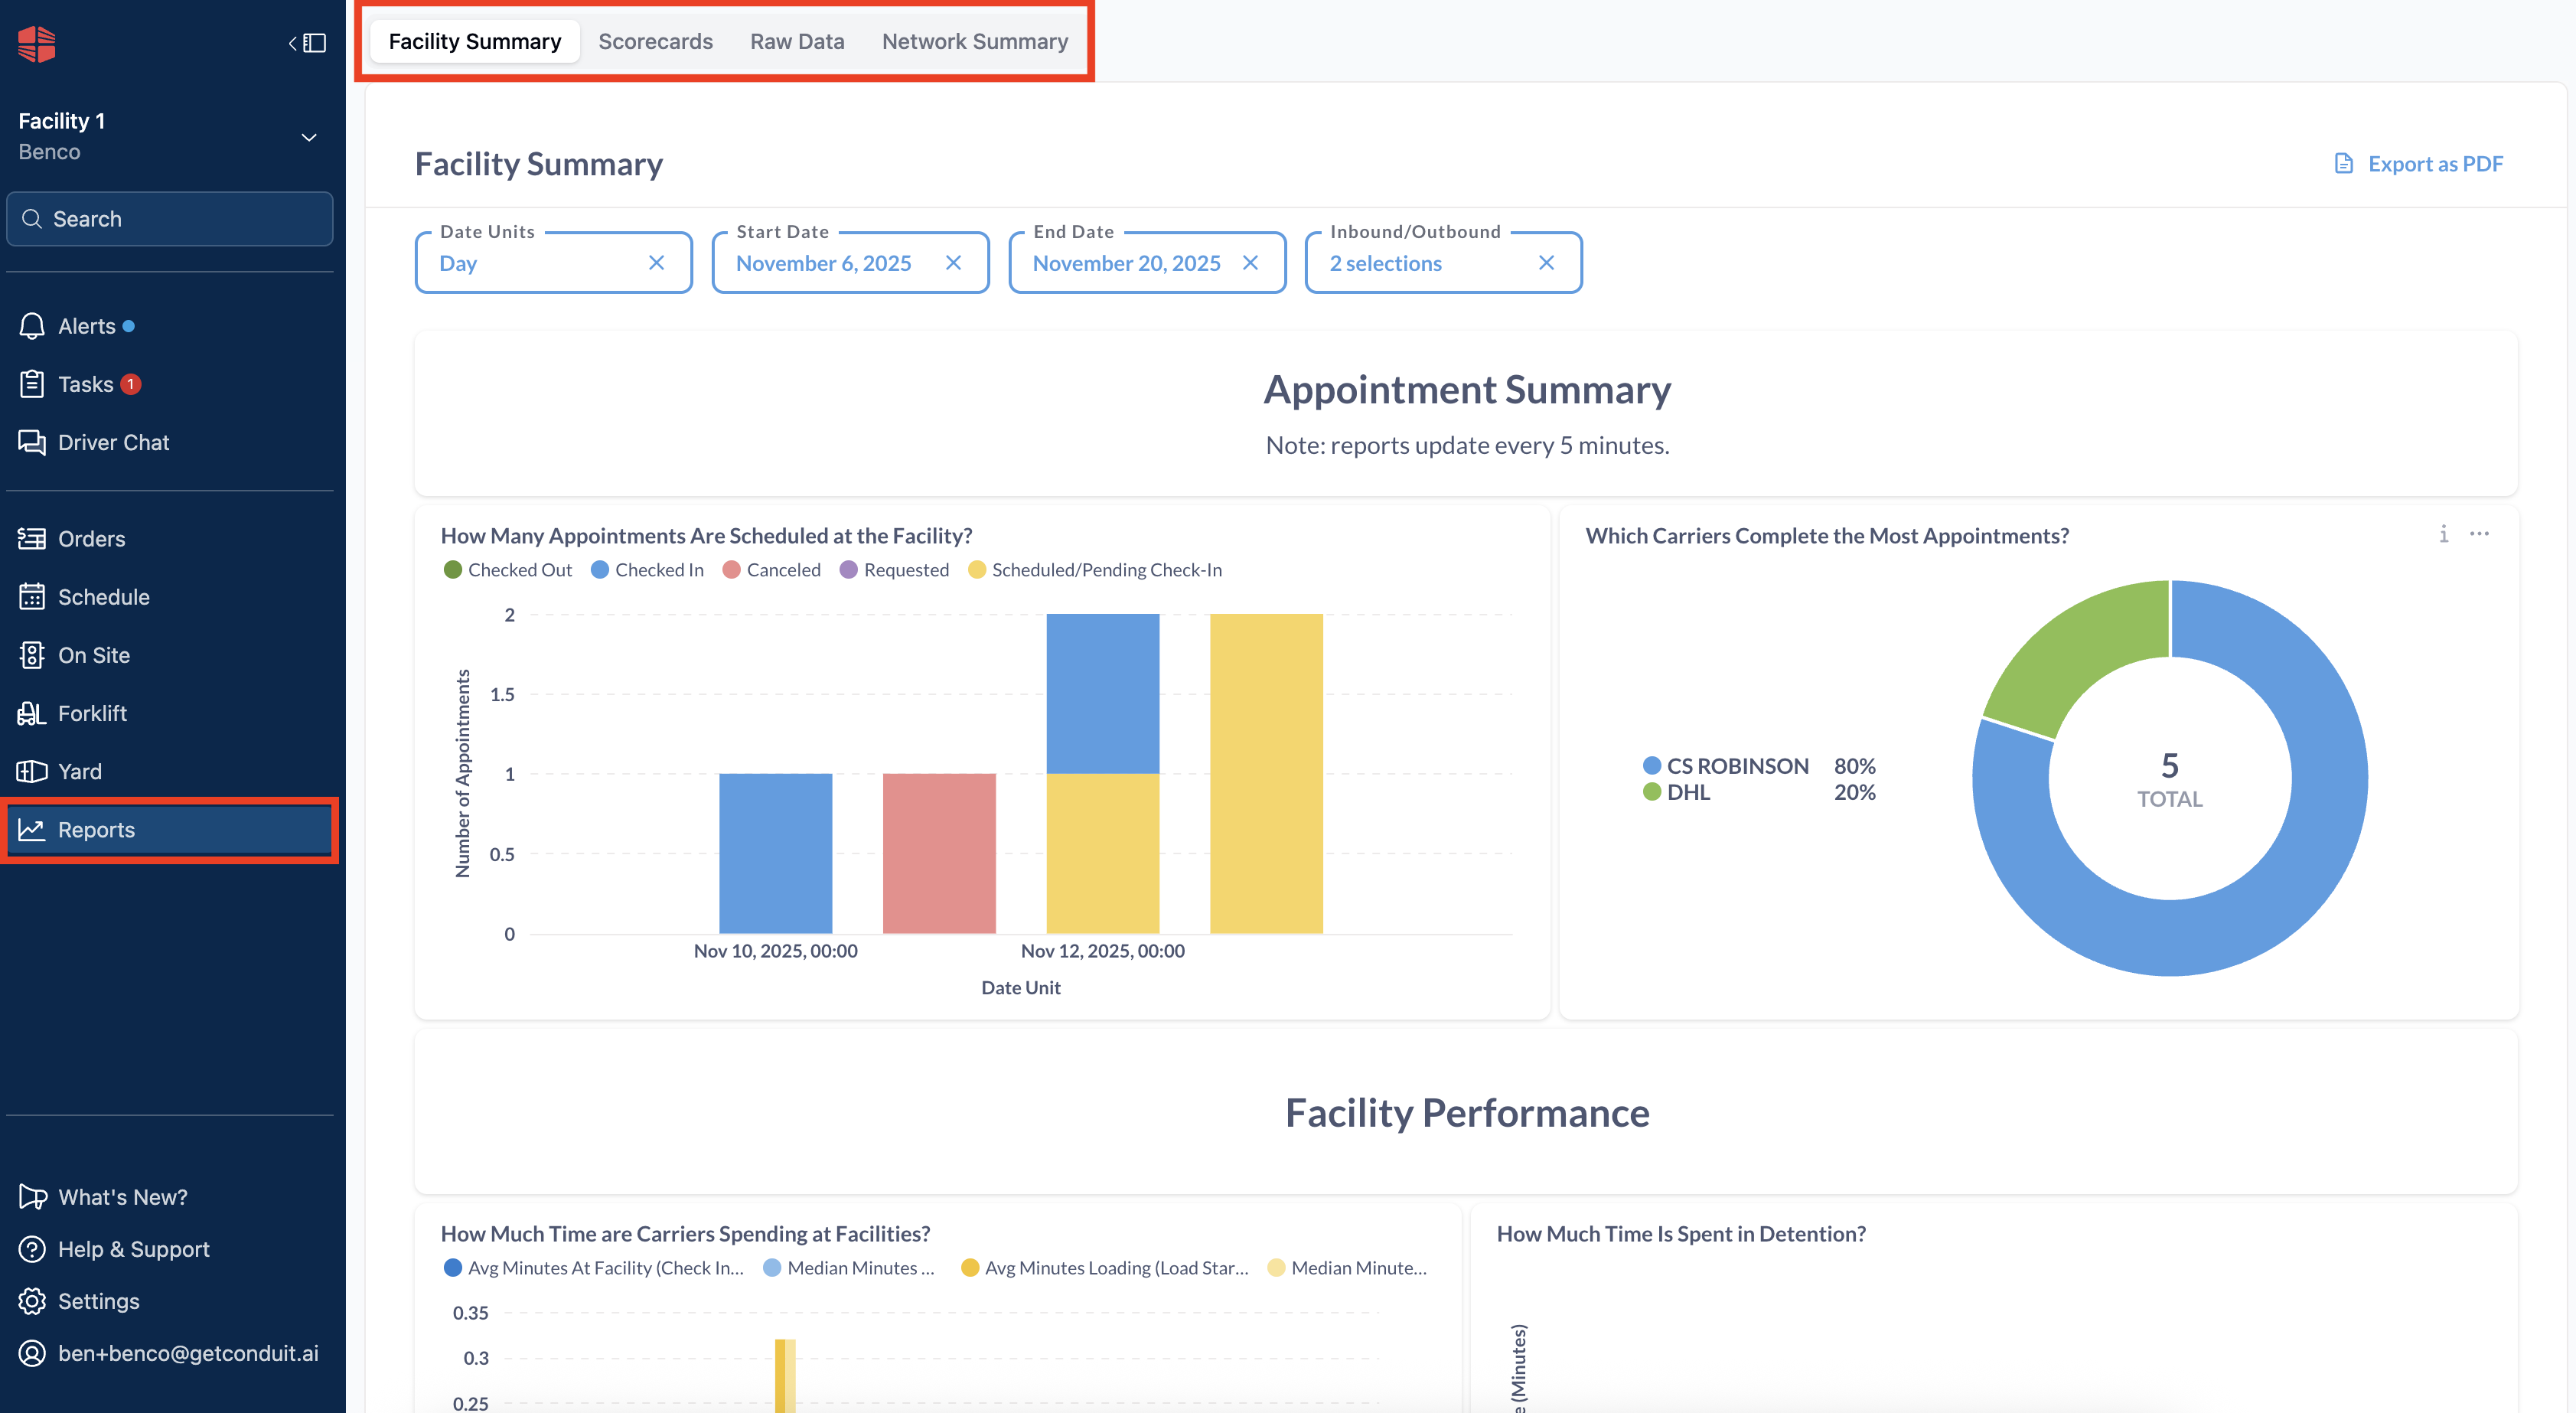Image resolution: width=2576 pixels, height=1413 pixels.
Task: Switch to the Network Summary tab
Action: tap(975, 42)
